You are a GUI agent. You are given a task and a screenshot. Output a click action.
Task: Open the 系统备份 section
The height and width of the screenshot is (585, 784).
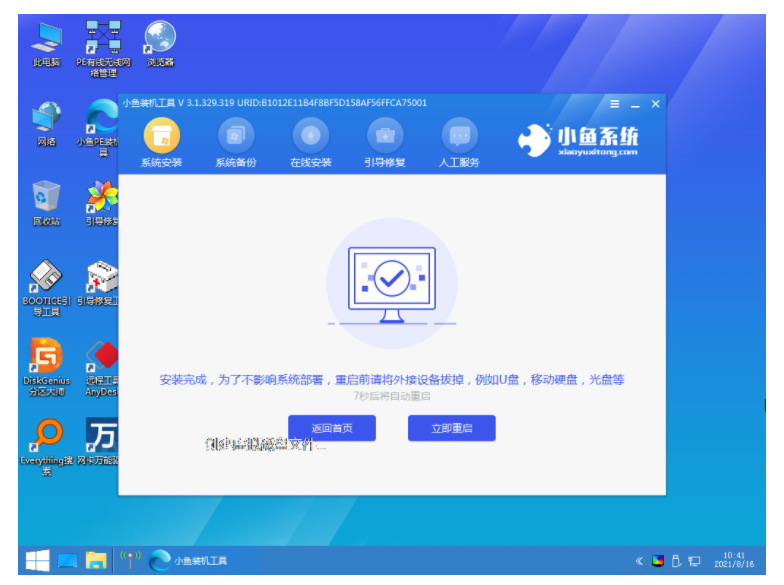(236, 142)
